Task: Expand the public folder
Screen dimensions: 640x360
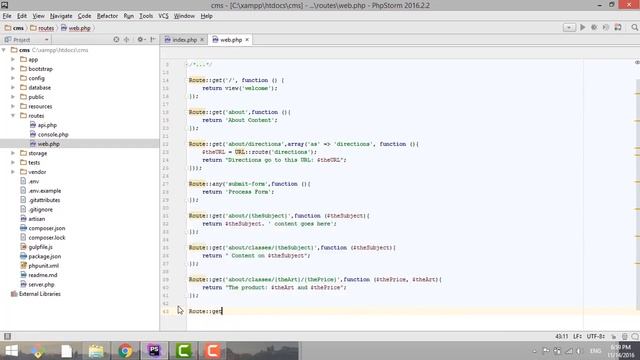Action: 13,97
